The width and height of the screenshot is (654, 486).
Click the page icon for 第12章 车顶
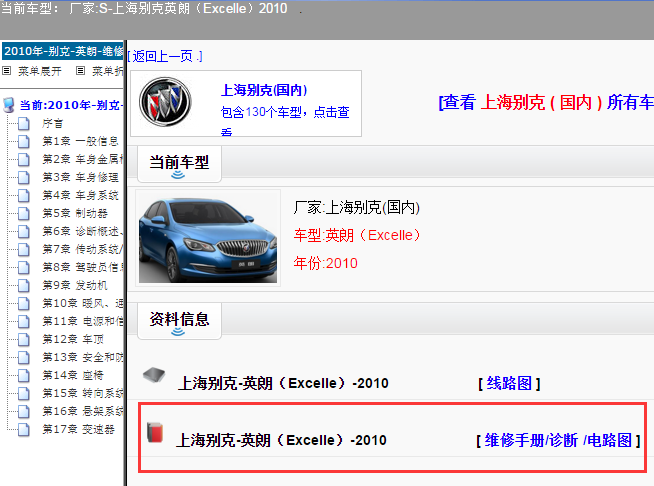click(x=24, y=339)
